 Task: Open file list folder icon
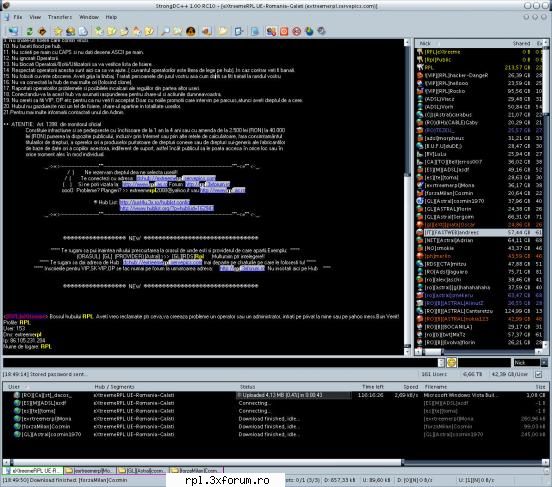tap(222, 31)
